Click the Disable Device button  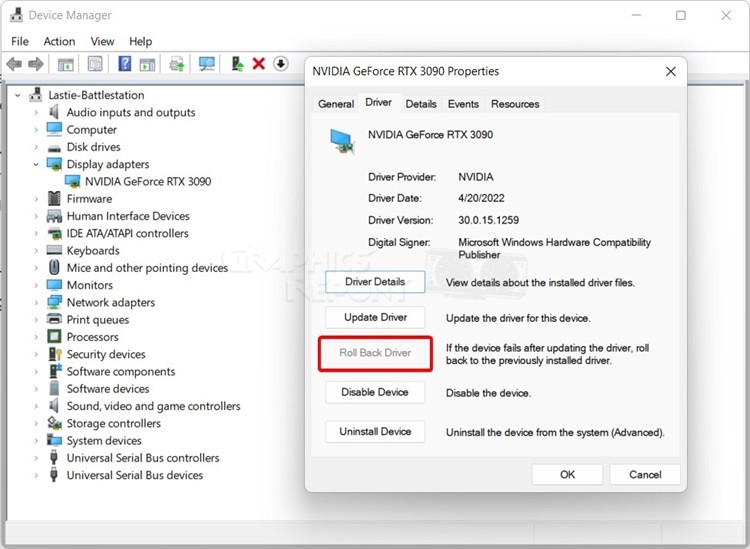click(375, 392)
